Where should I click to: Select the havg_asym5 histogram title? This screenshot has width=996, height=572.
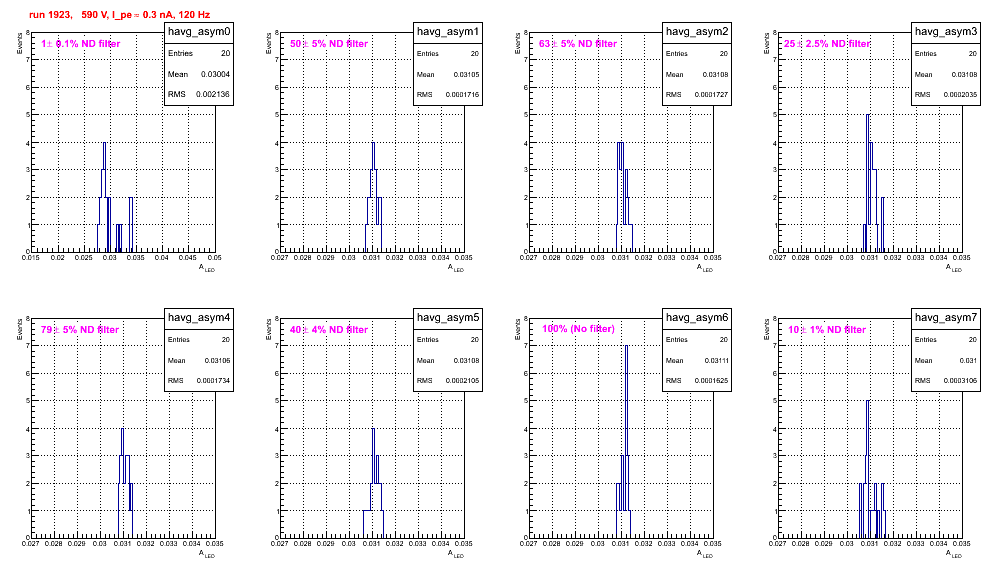[448, 318]
